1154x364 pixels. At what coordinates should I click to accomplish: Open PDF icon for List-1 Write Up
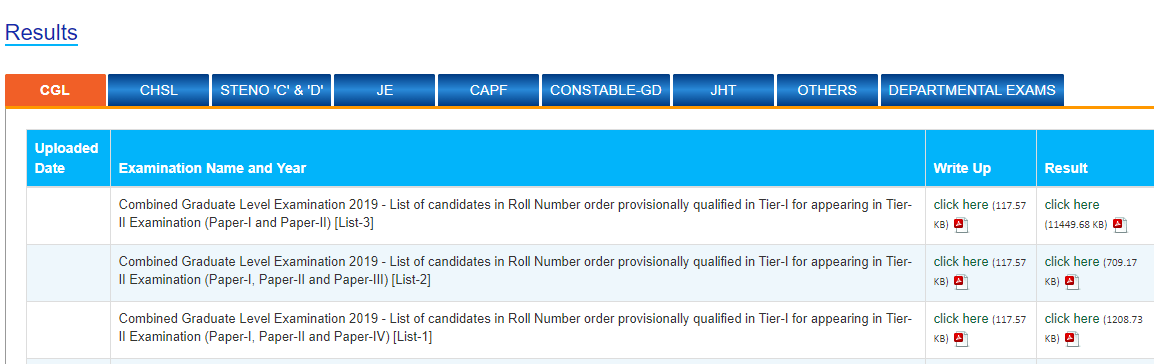coord(961,339)
